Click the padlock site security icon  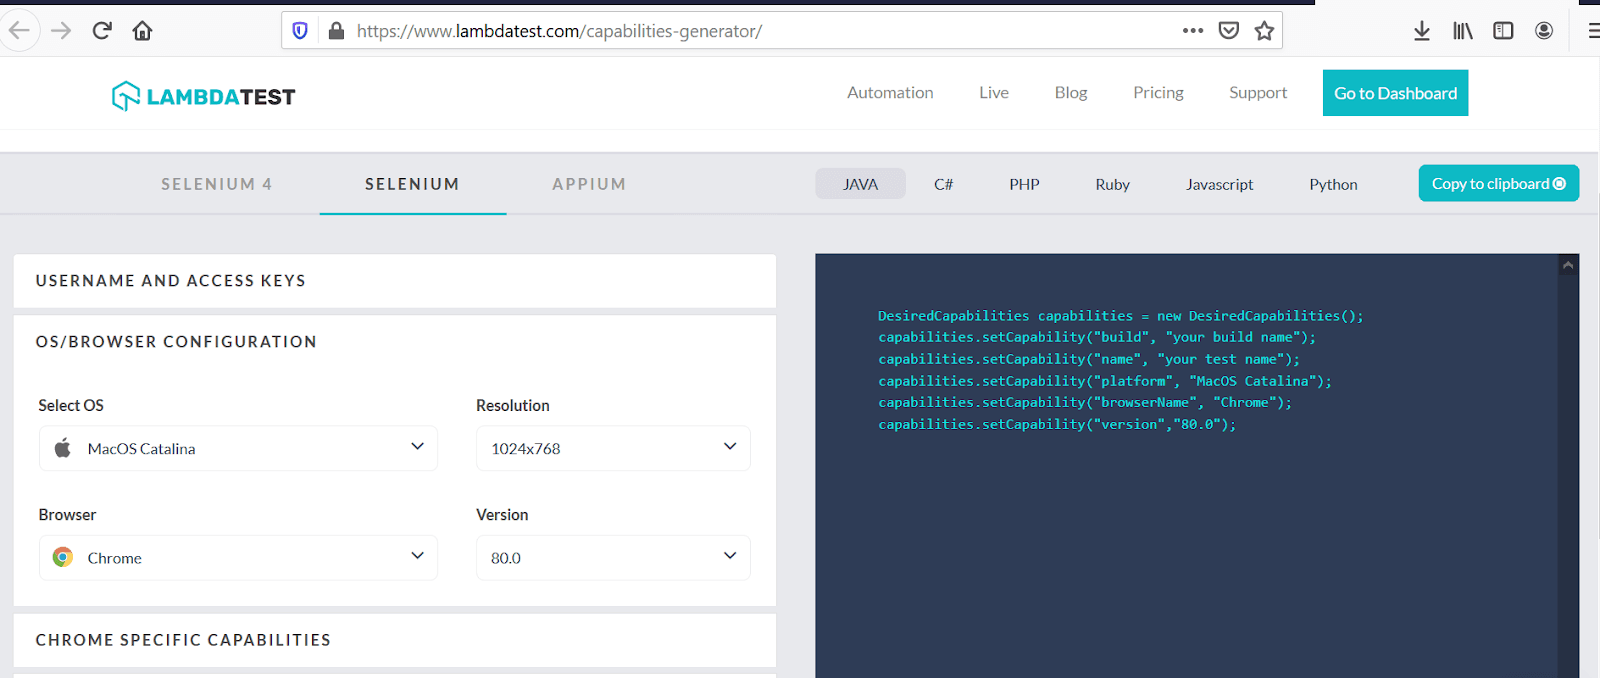click(336, 31)
